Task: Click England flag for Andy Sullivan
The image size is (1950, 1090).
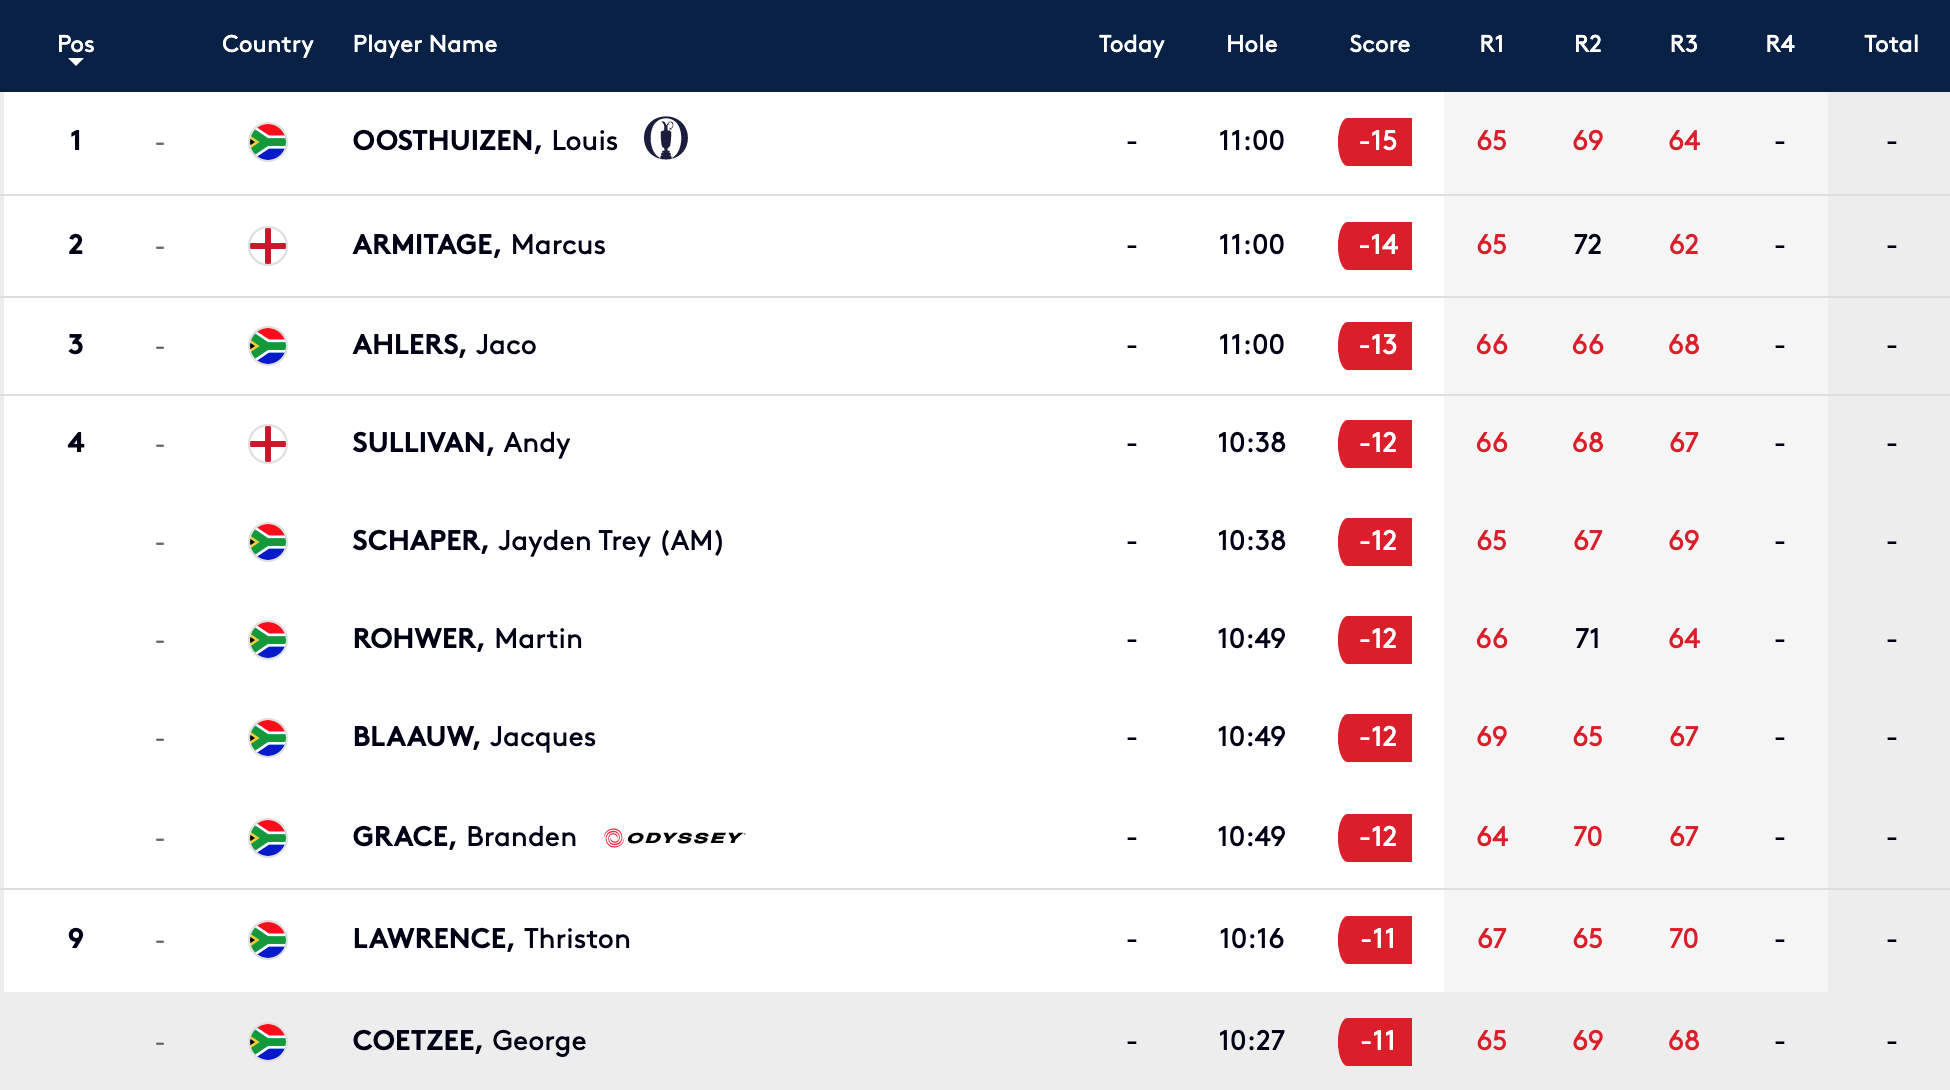Action: [268, 444]
